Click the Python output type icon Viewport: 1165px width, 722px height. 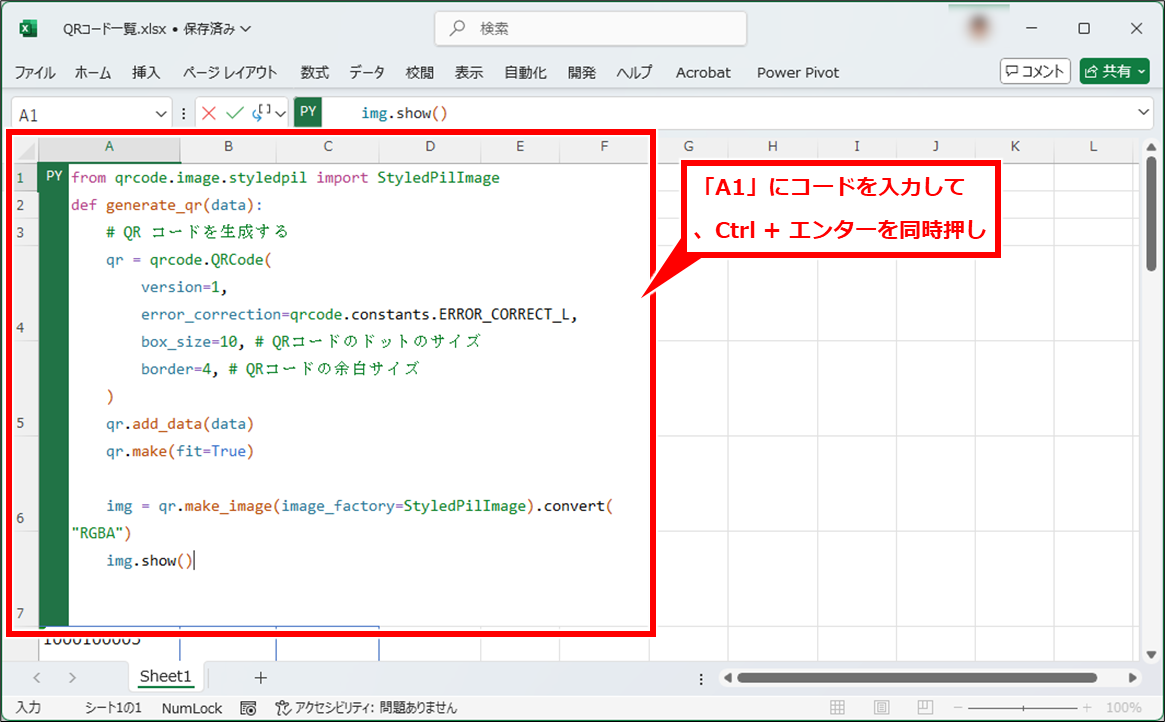coord(262,112)
